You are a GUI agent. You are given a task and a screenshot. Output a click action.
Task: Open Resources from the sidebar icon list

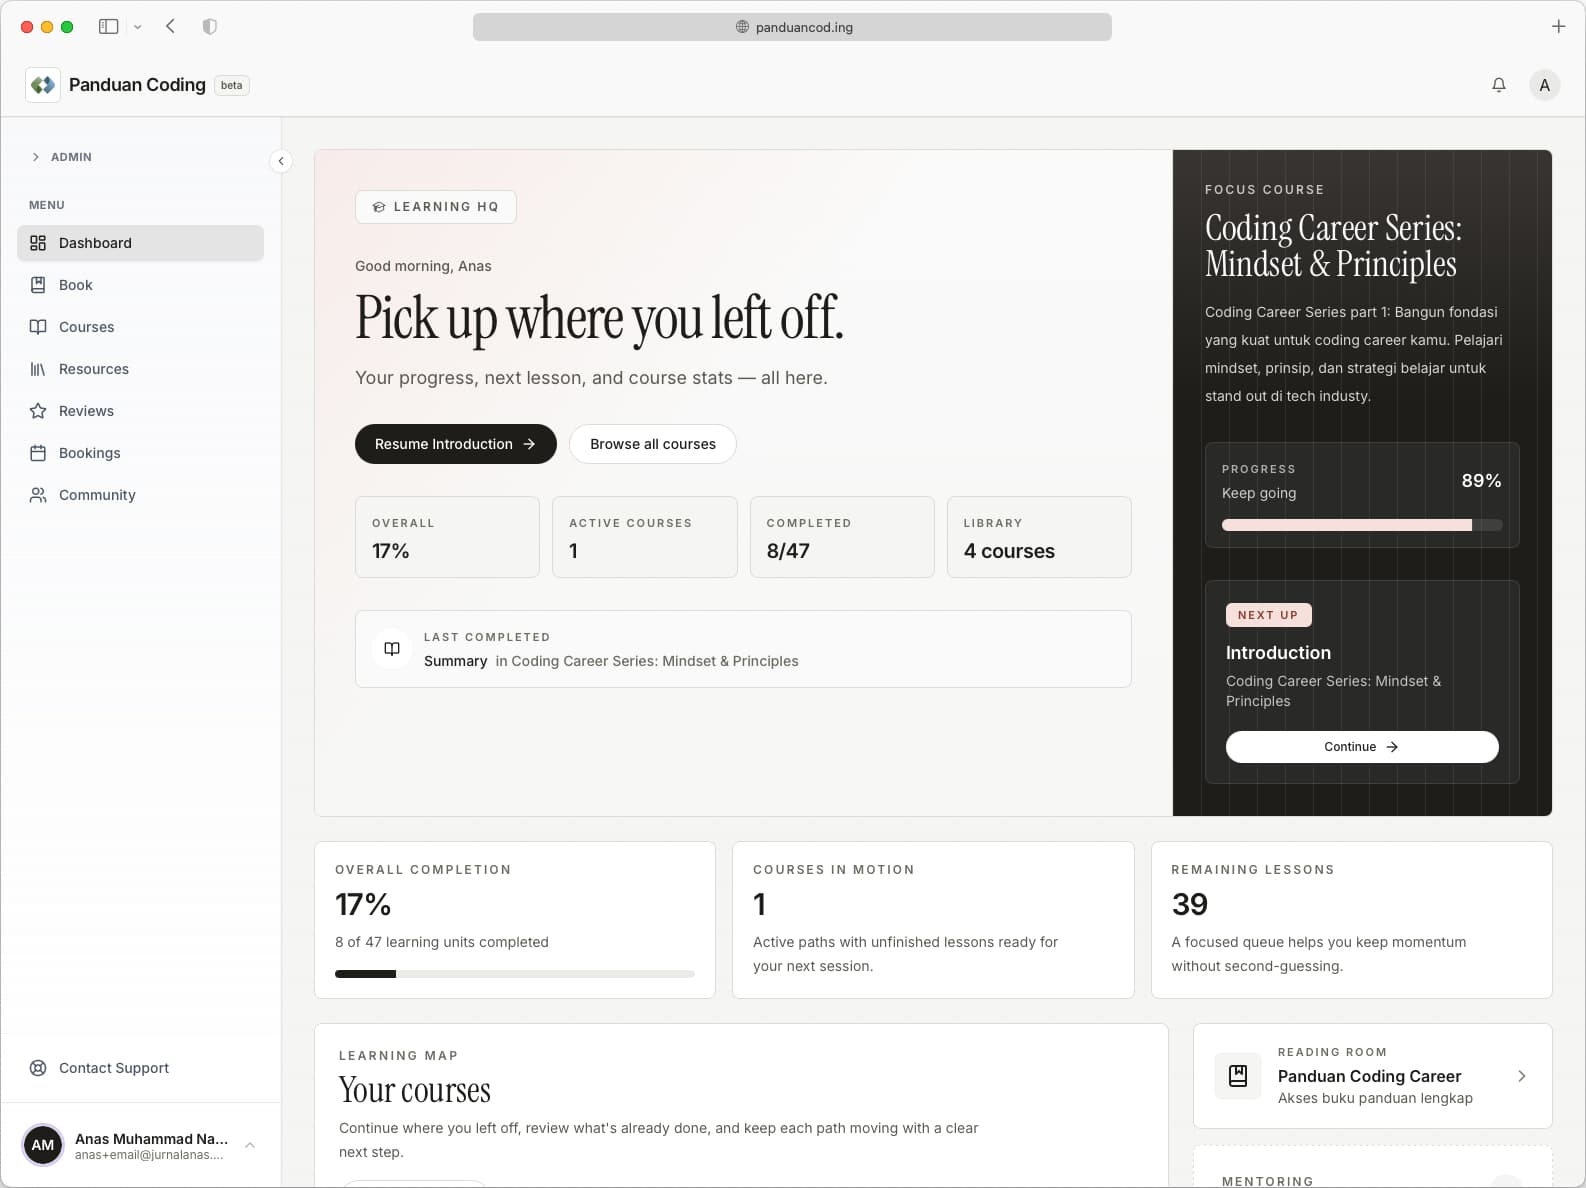(x=38, y=369)
